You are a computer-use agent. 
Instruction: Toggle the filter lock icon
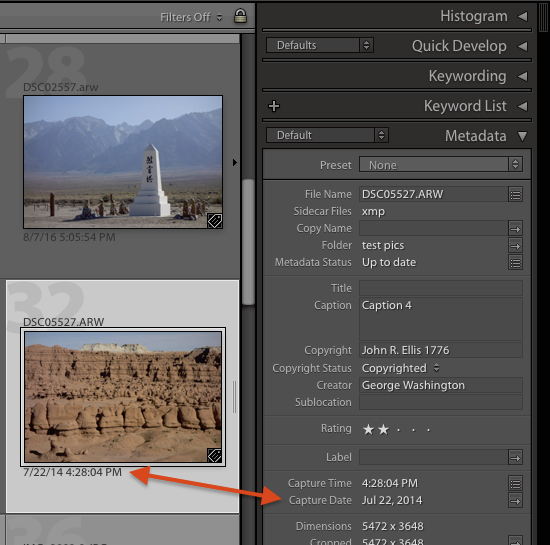click(x=240, y=16)
